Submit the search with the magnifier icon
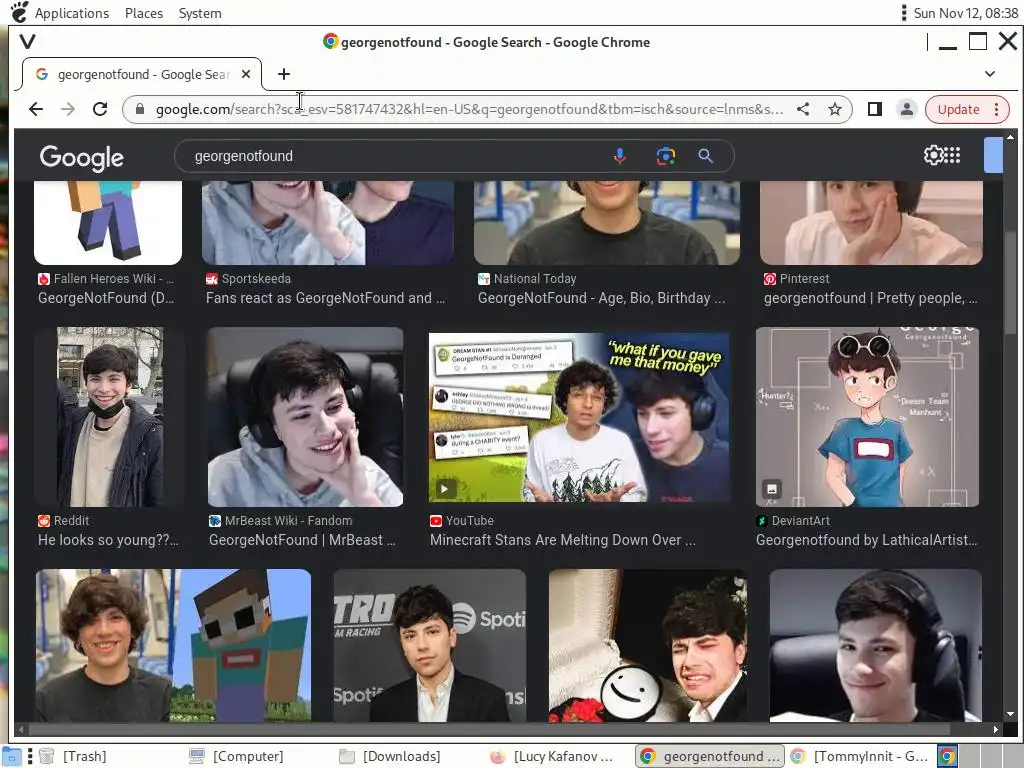 coord(705,156)
